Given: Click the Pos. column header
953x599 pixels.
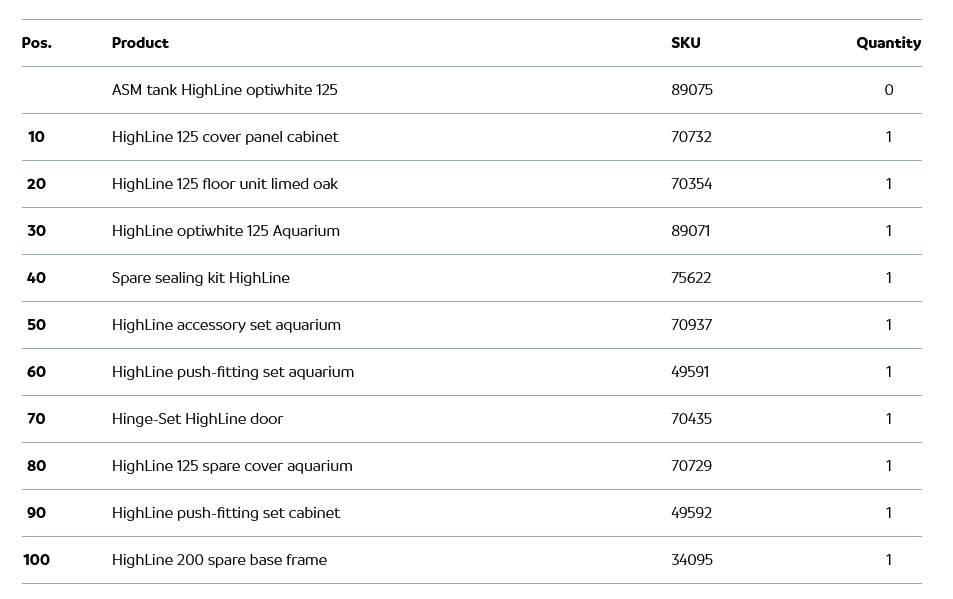Looking at the screenshot, I should click(x=37, y=43).
